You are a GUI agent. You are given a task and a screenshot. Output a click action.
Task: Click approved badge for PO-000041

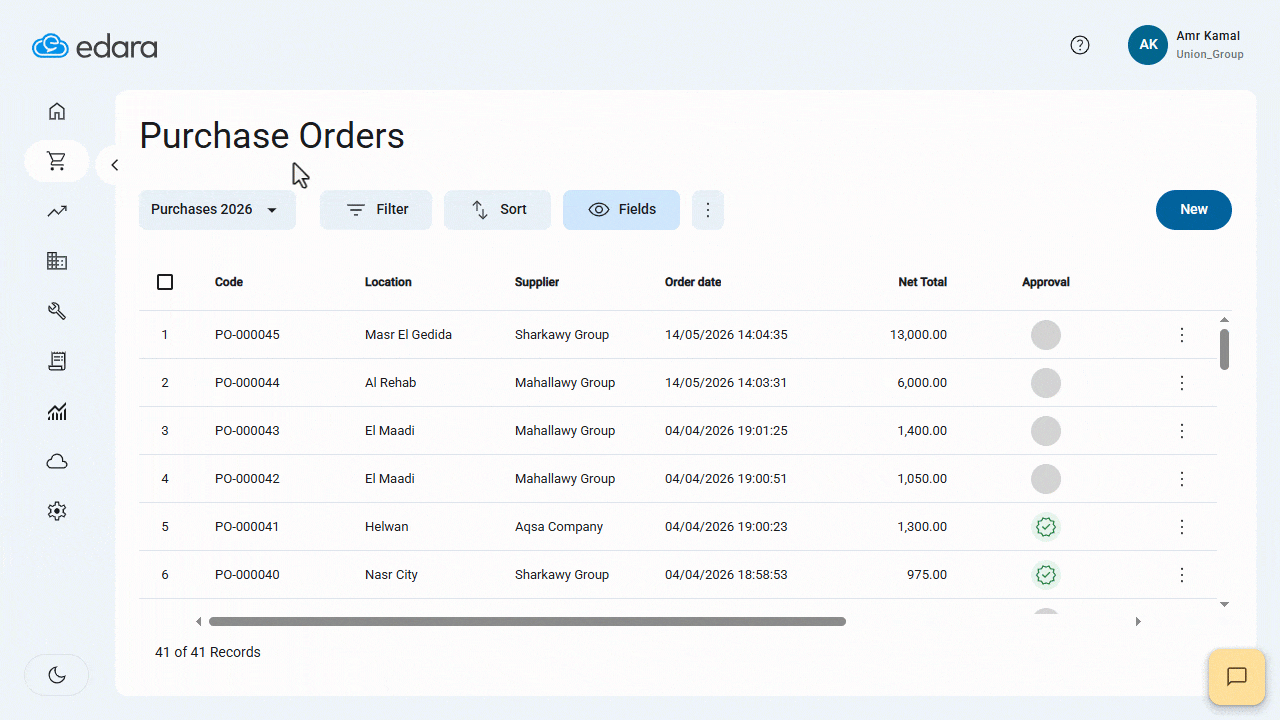coord(1046,527)
